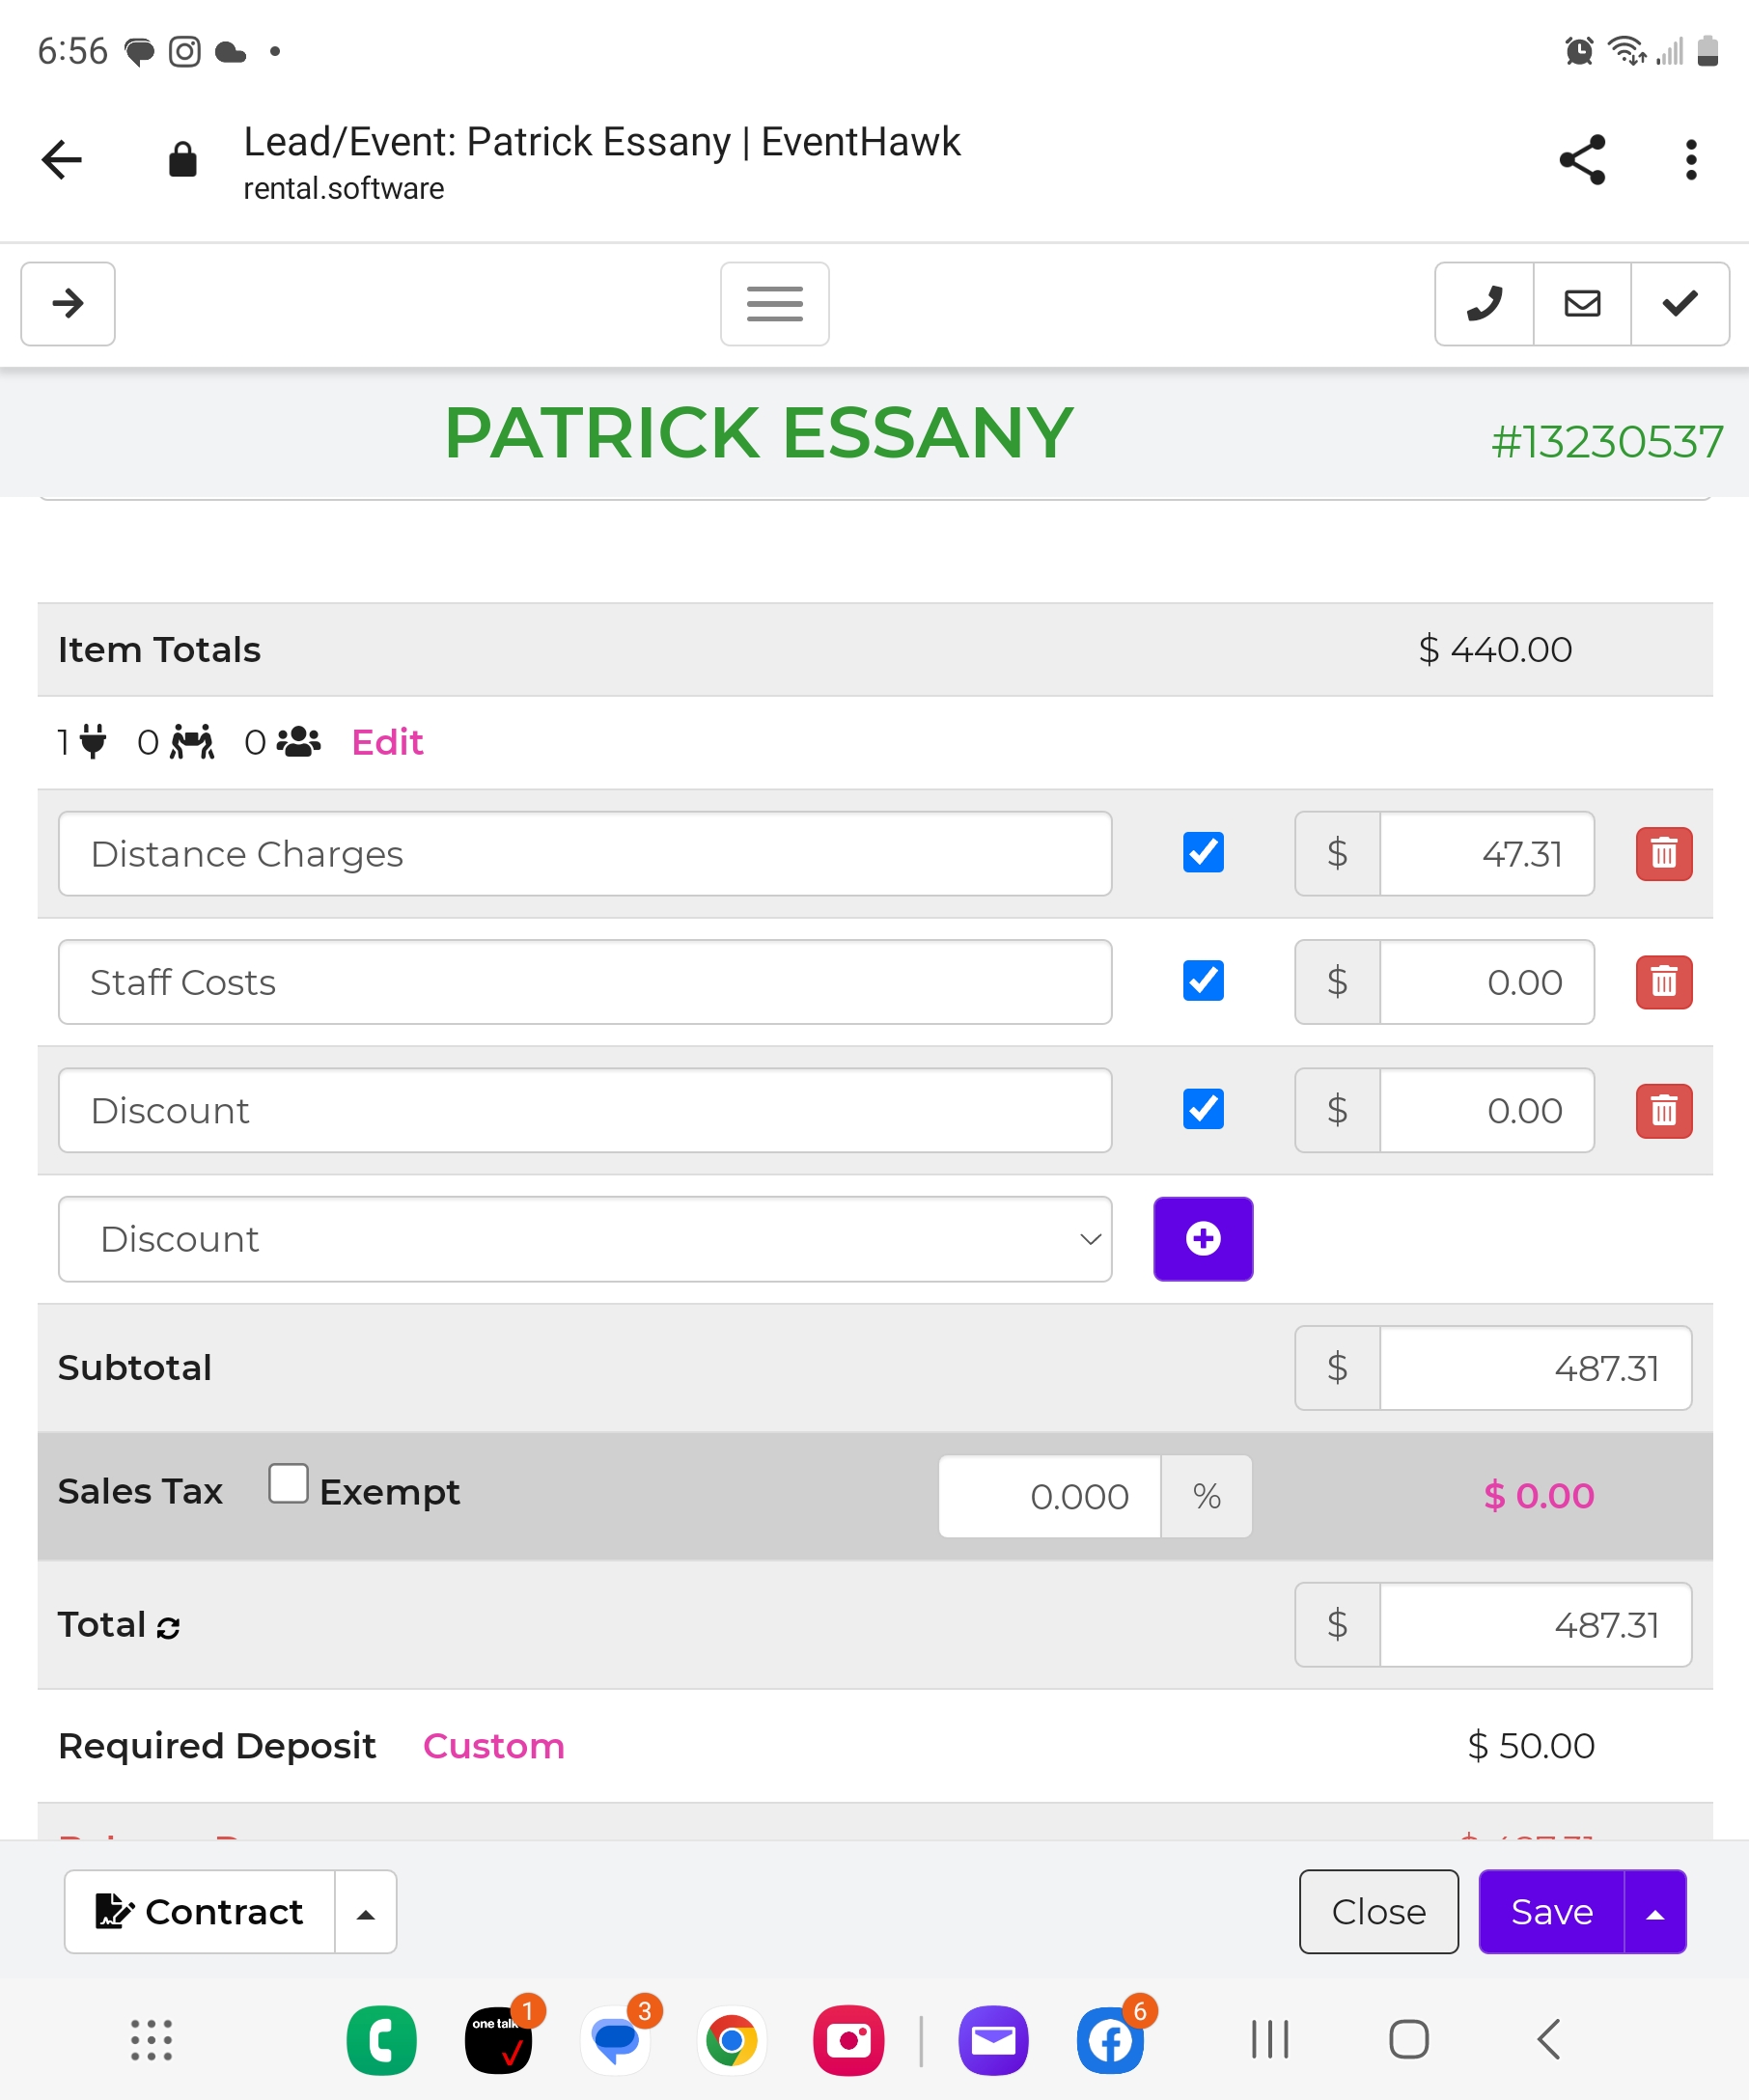Open the browser share icon
This screenshot has width=1749, height=2100.
1581,160
